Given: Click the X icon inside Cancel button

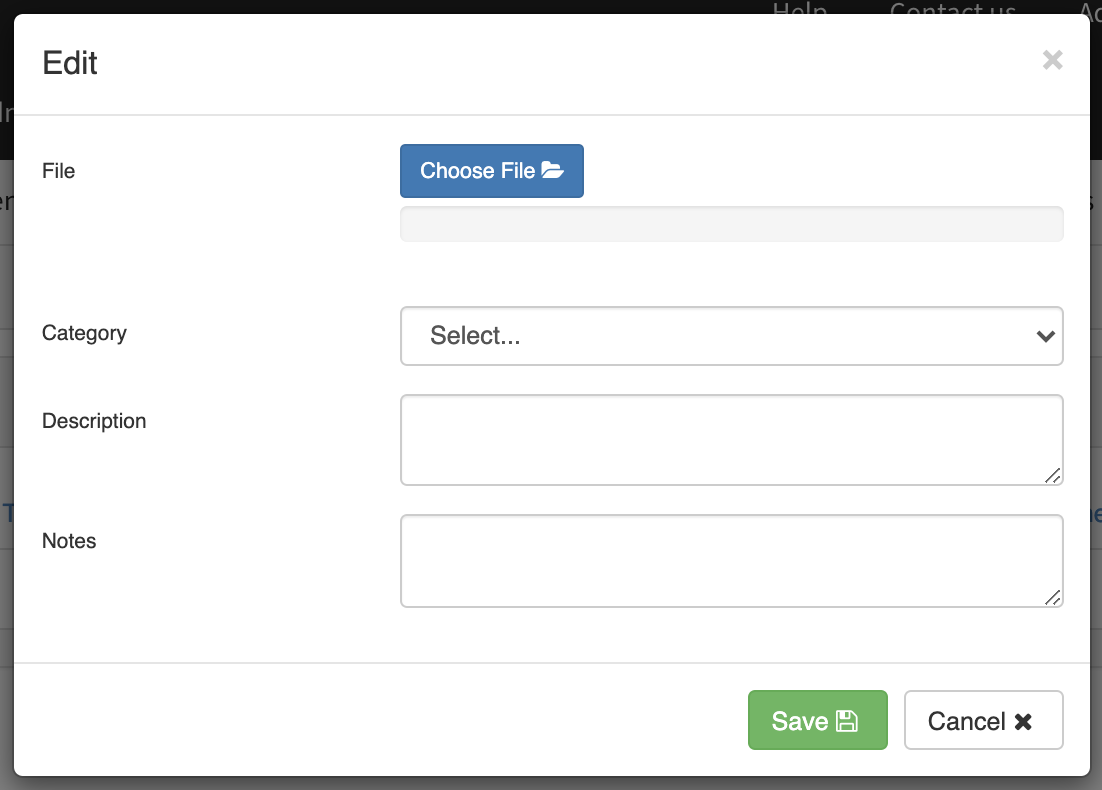Looking at the screenshot, I should coord(1023,721).
